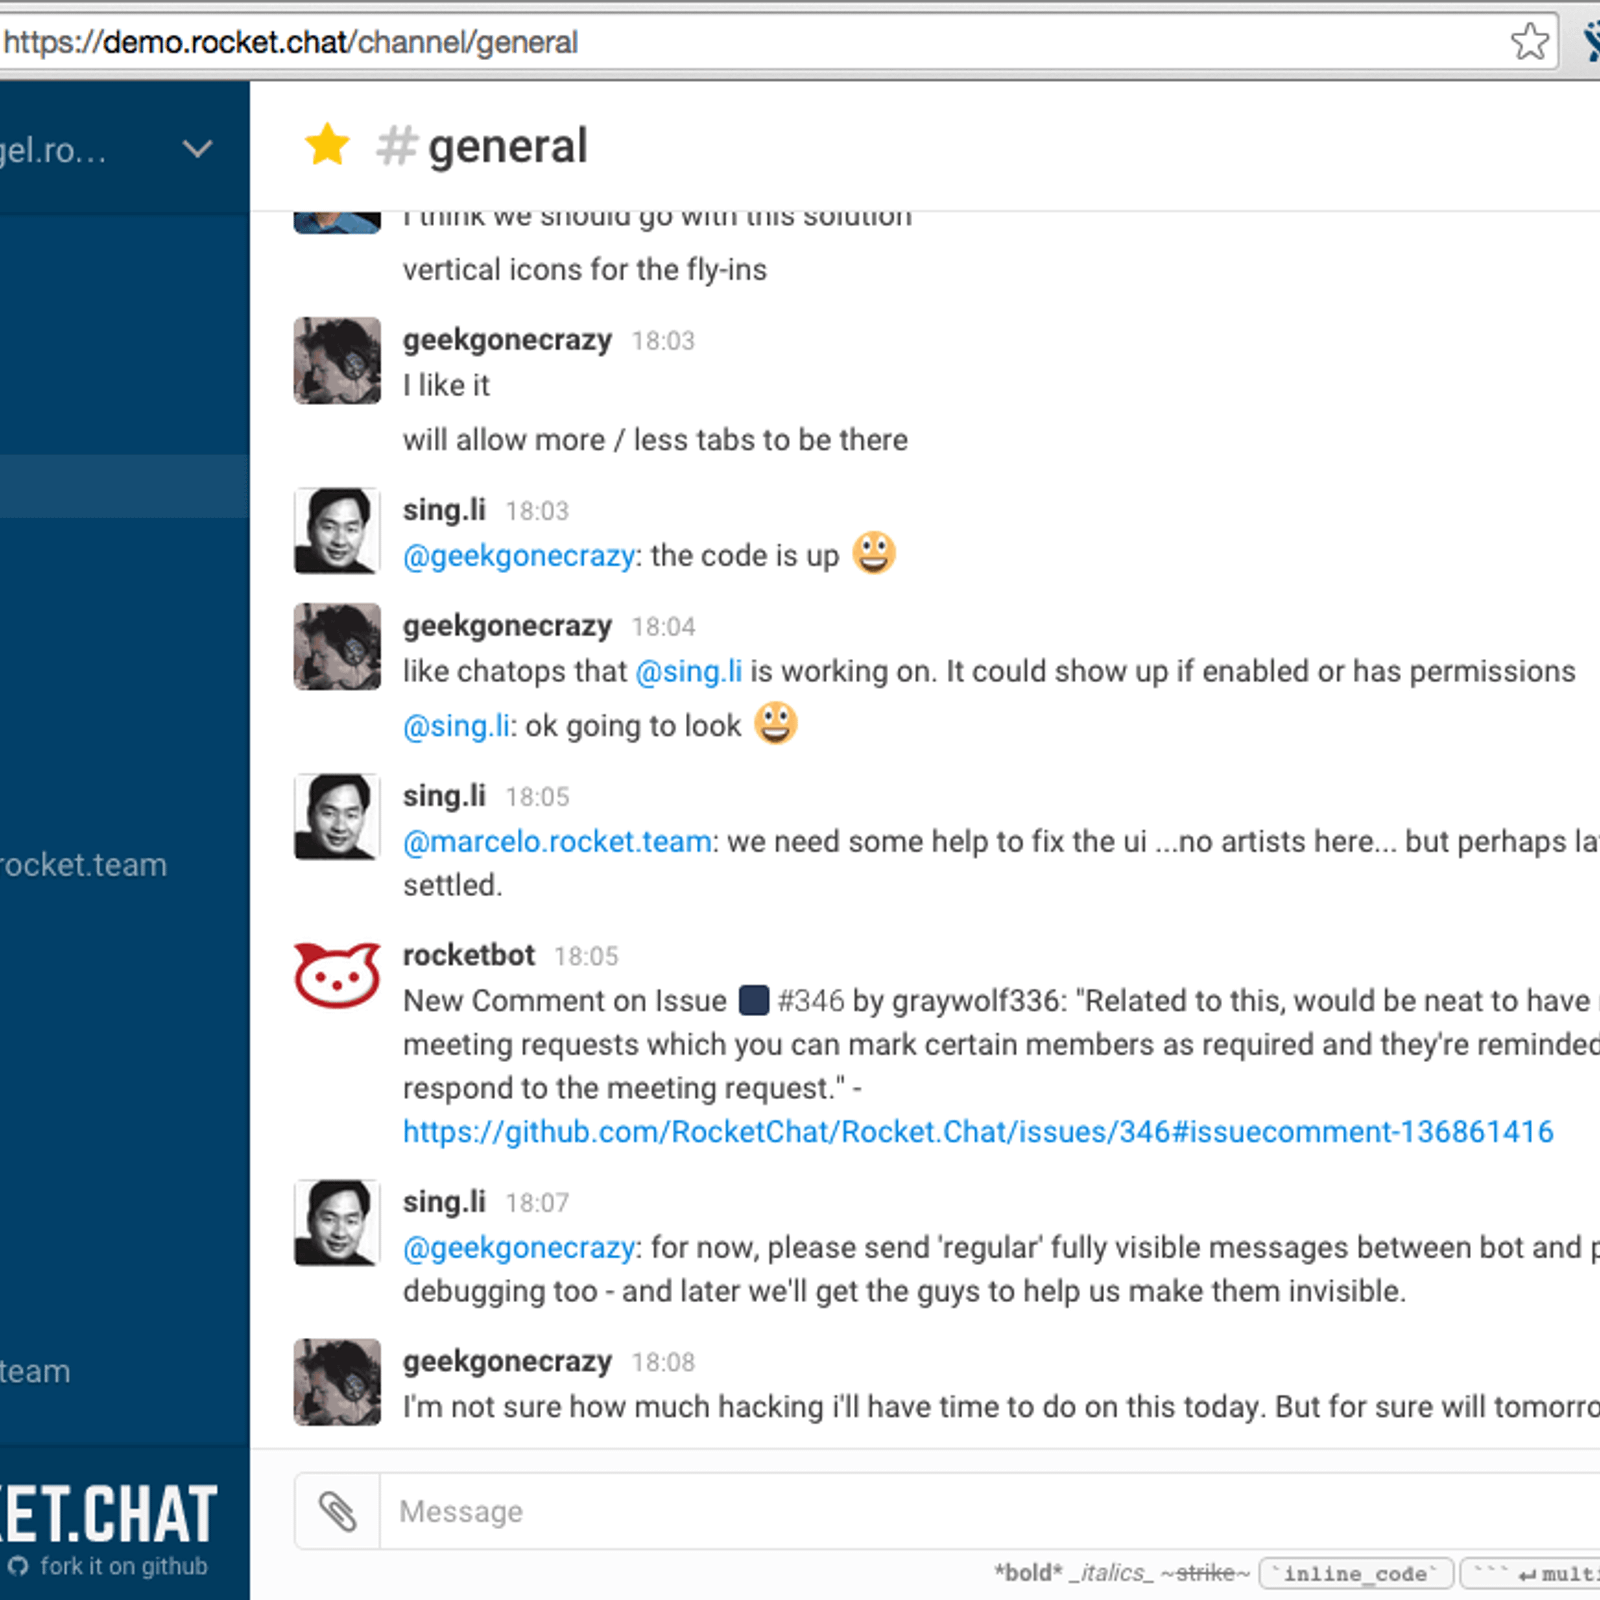
Task: Open the rocket.team sidebar item
Action: (84, 865)
